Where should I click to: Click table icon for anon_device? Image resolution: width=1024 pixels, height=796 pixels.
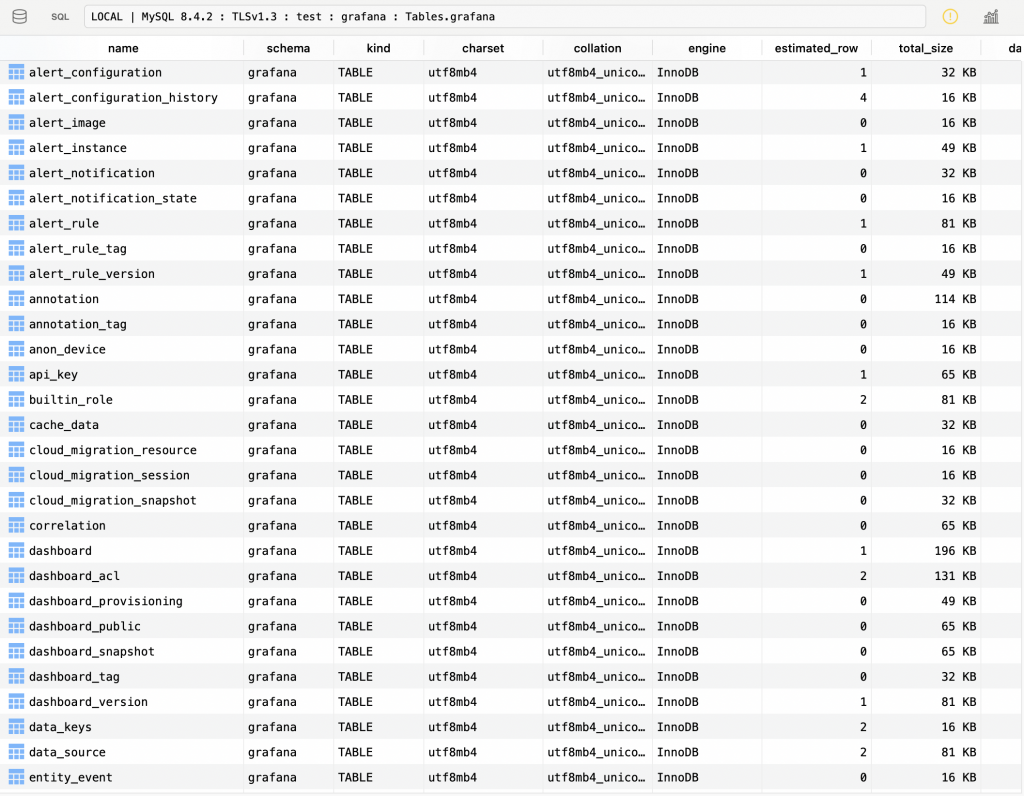tap(16, 349)
